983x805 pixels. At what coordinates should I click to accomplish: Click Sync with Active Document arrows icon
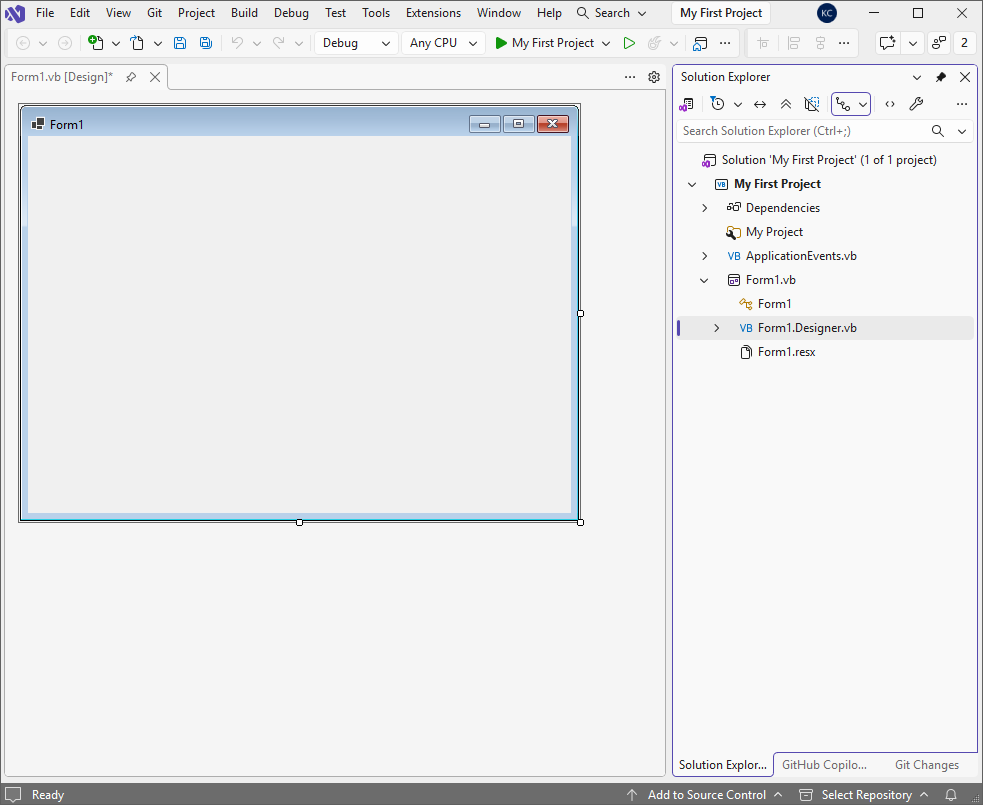tap(760, 104)
